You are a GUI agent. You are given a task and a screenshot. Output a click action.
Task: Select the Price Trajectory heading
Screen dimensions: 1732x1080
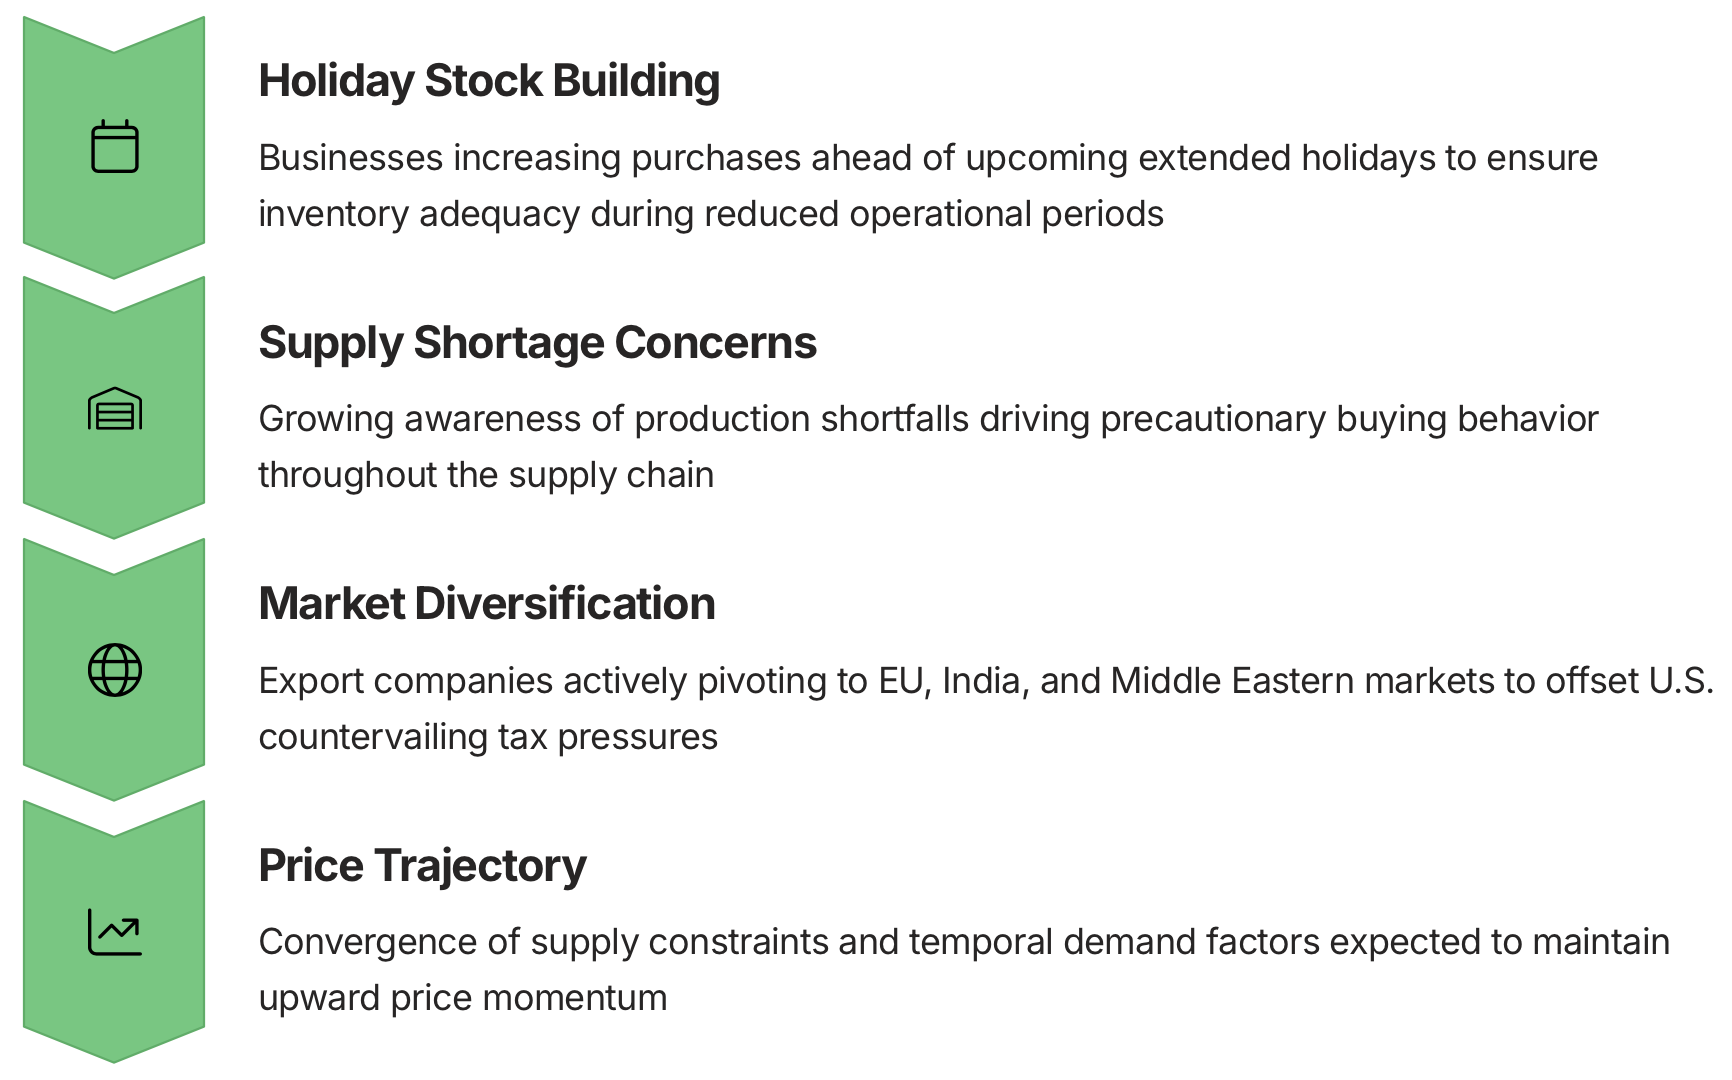pyautogui.click(x=422, y=866)
